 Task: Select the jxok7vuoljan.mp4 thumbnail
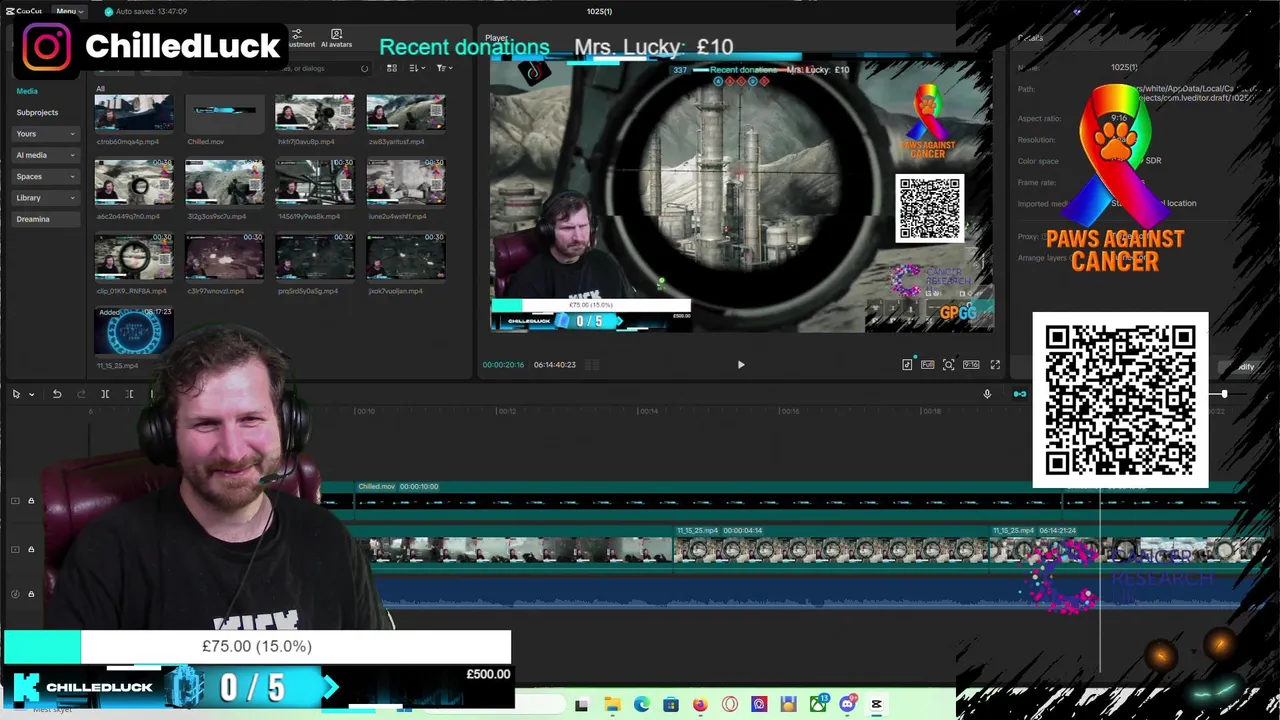406,257
